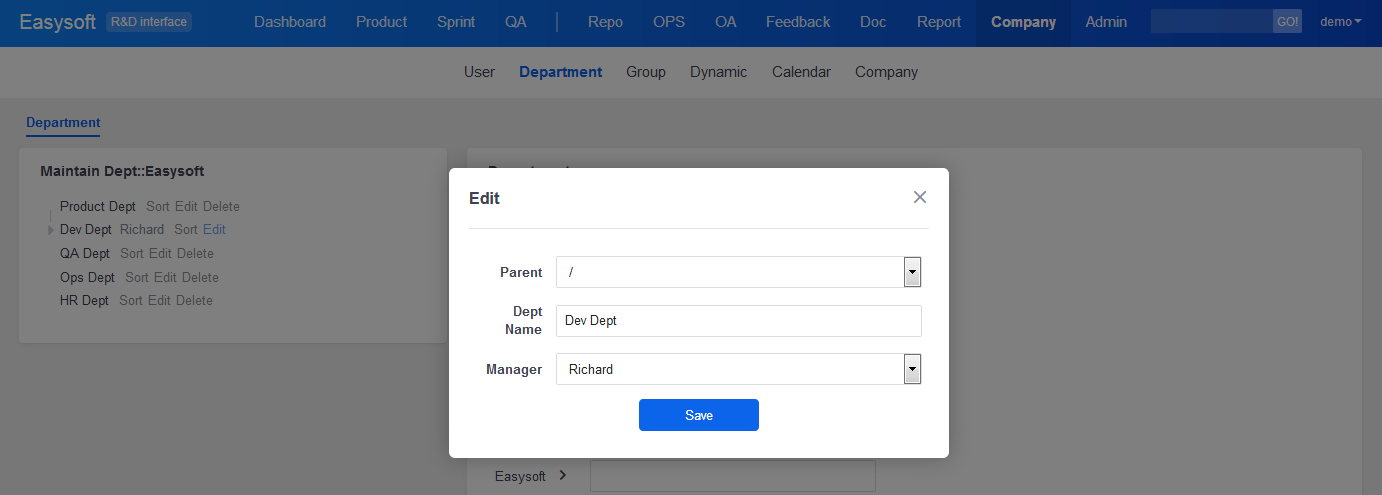This screenshot has width=1382, height=495.
Task: Go to the Sprint menu
Action: coord(456,22)
